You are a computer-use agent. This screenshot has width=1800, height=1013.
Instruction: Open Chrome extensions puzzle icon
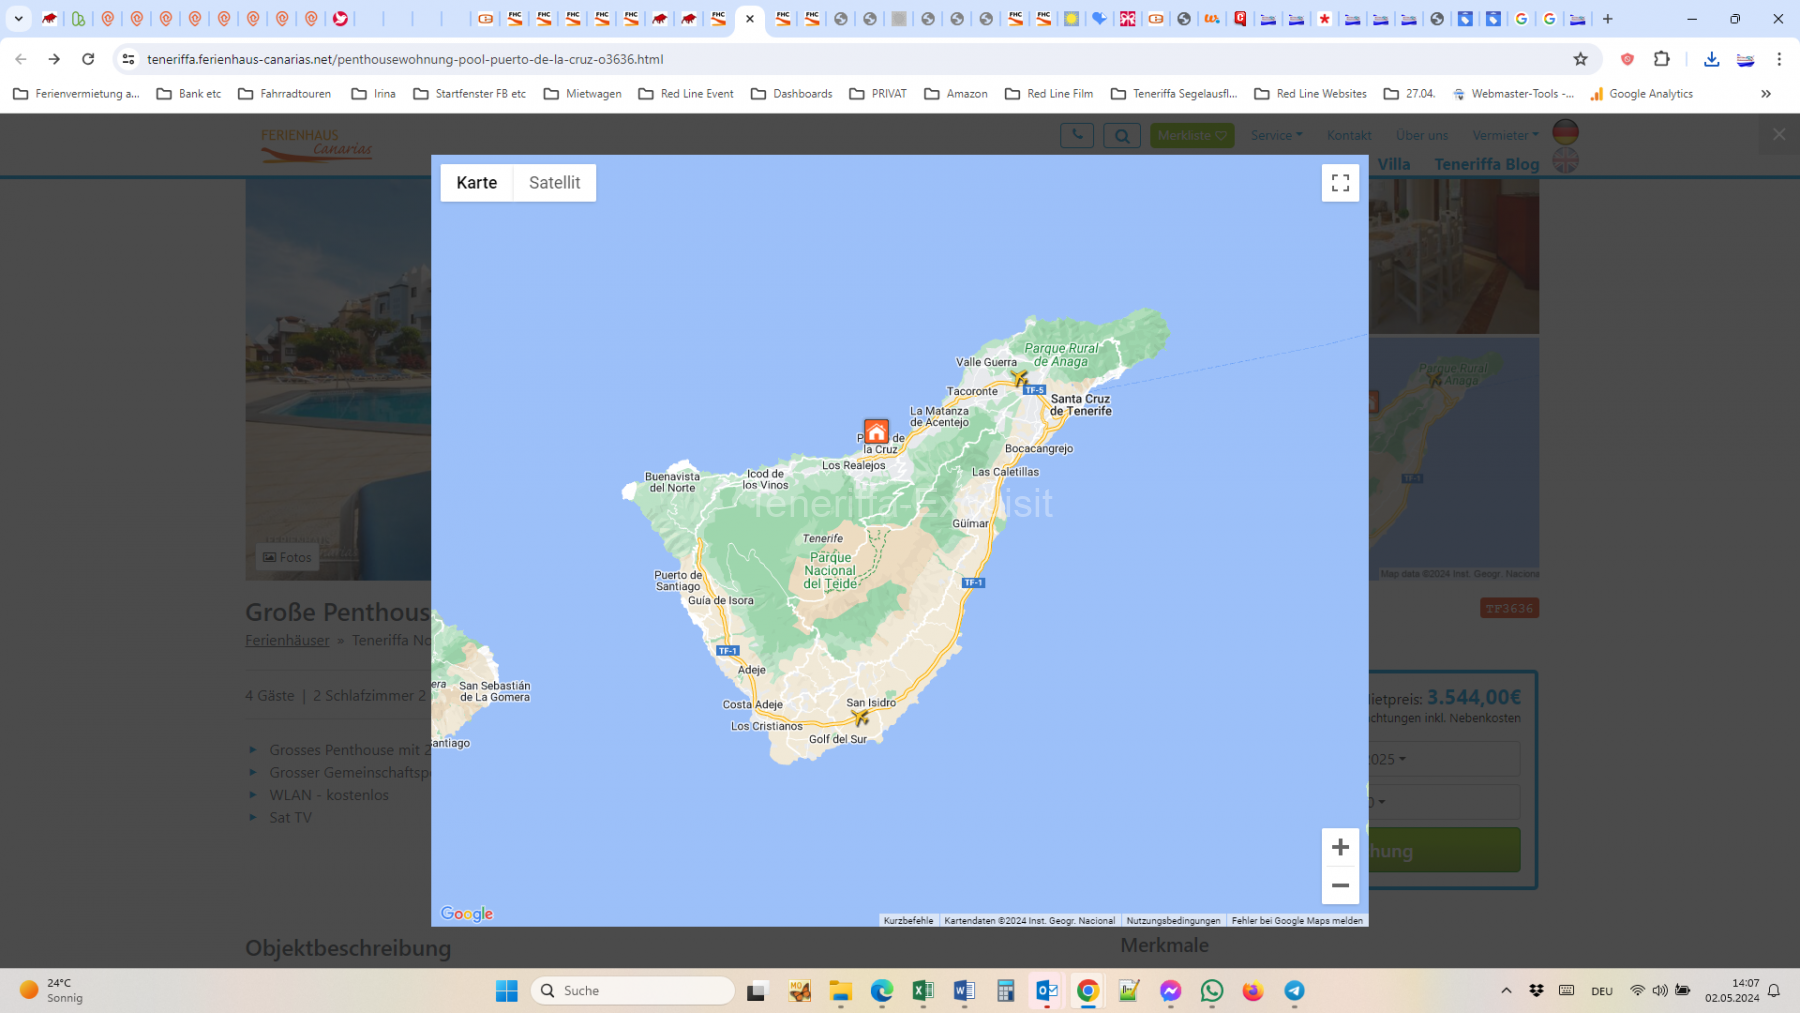click(x=1662, y=59)
